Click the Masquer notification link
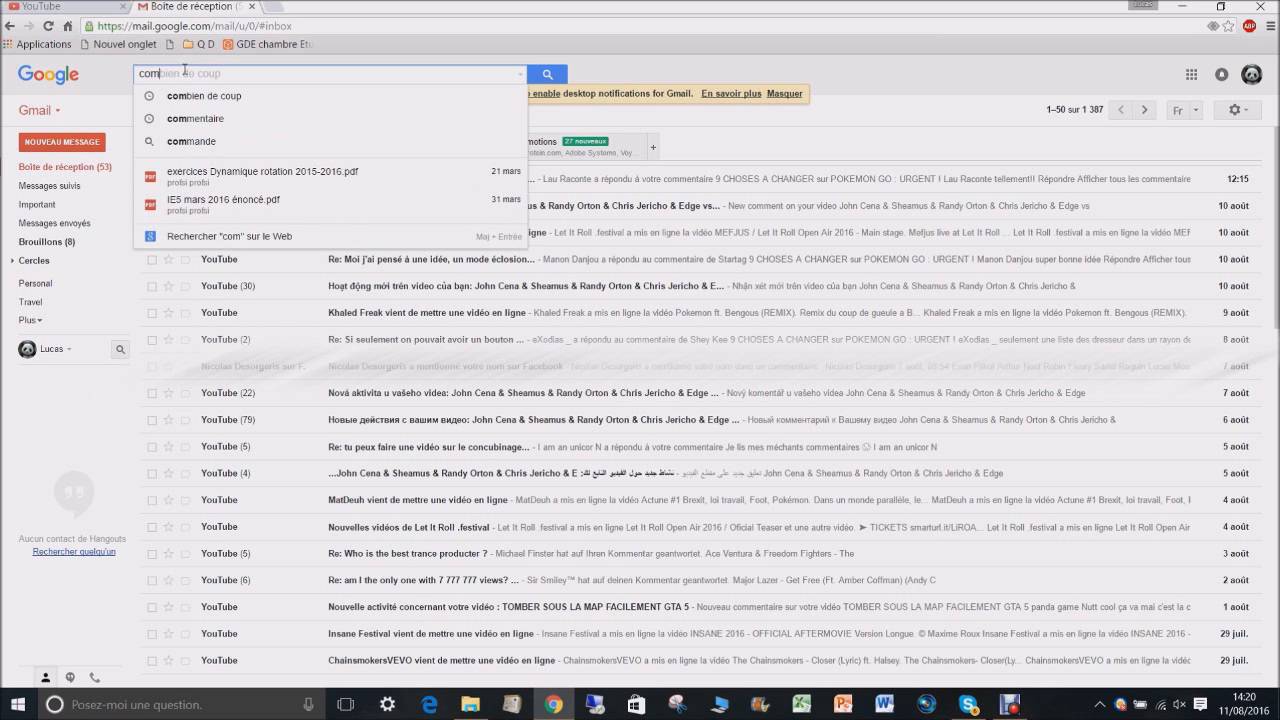Screen dimensions: 1280x720 click(x=784, y=94)
